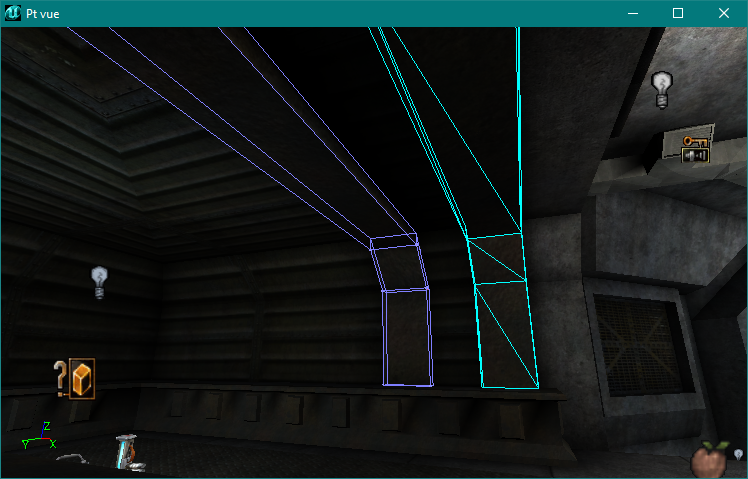Pick the orange box actor icon
Image resolution: width=748 pixels, height=479 pixels.
pyautogui.click(x=82, y=378)
